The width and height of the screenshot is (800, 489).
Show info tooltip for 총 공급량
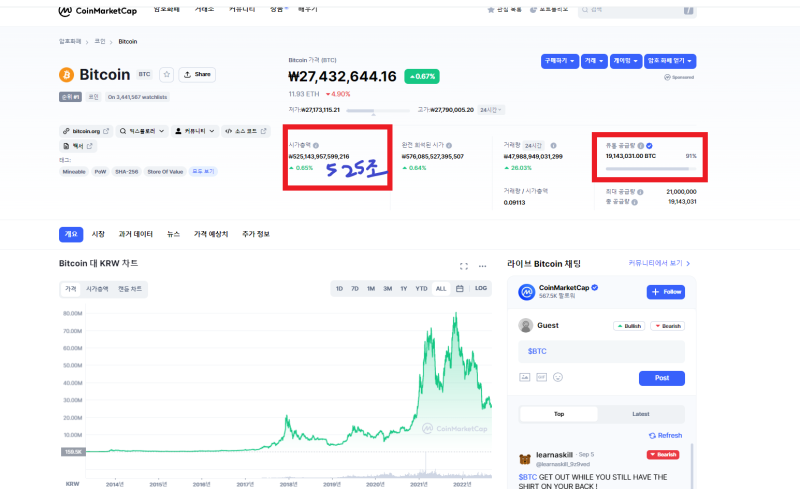point(635,202)
